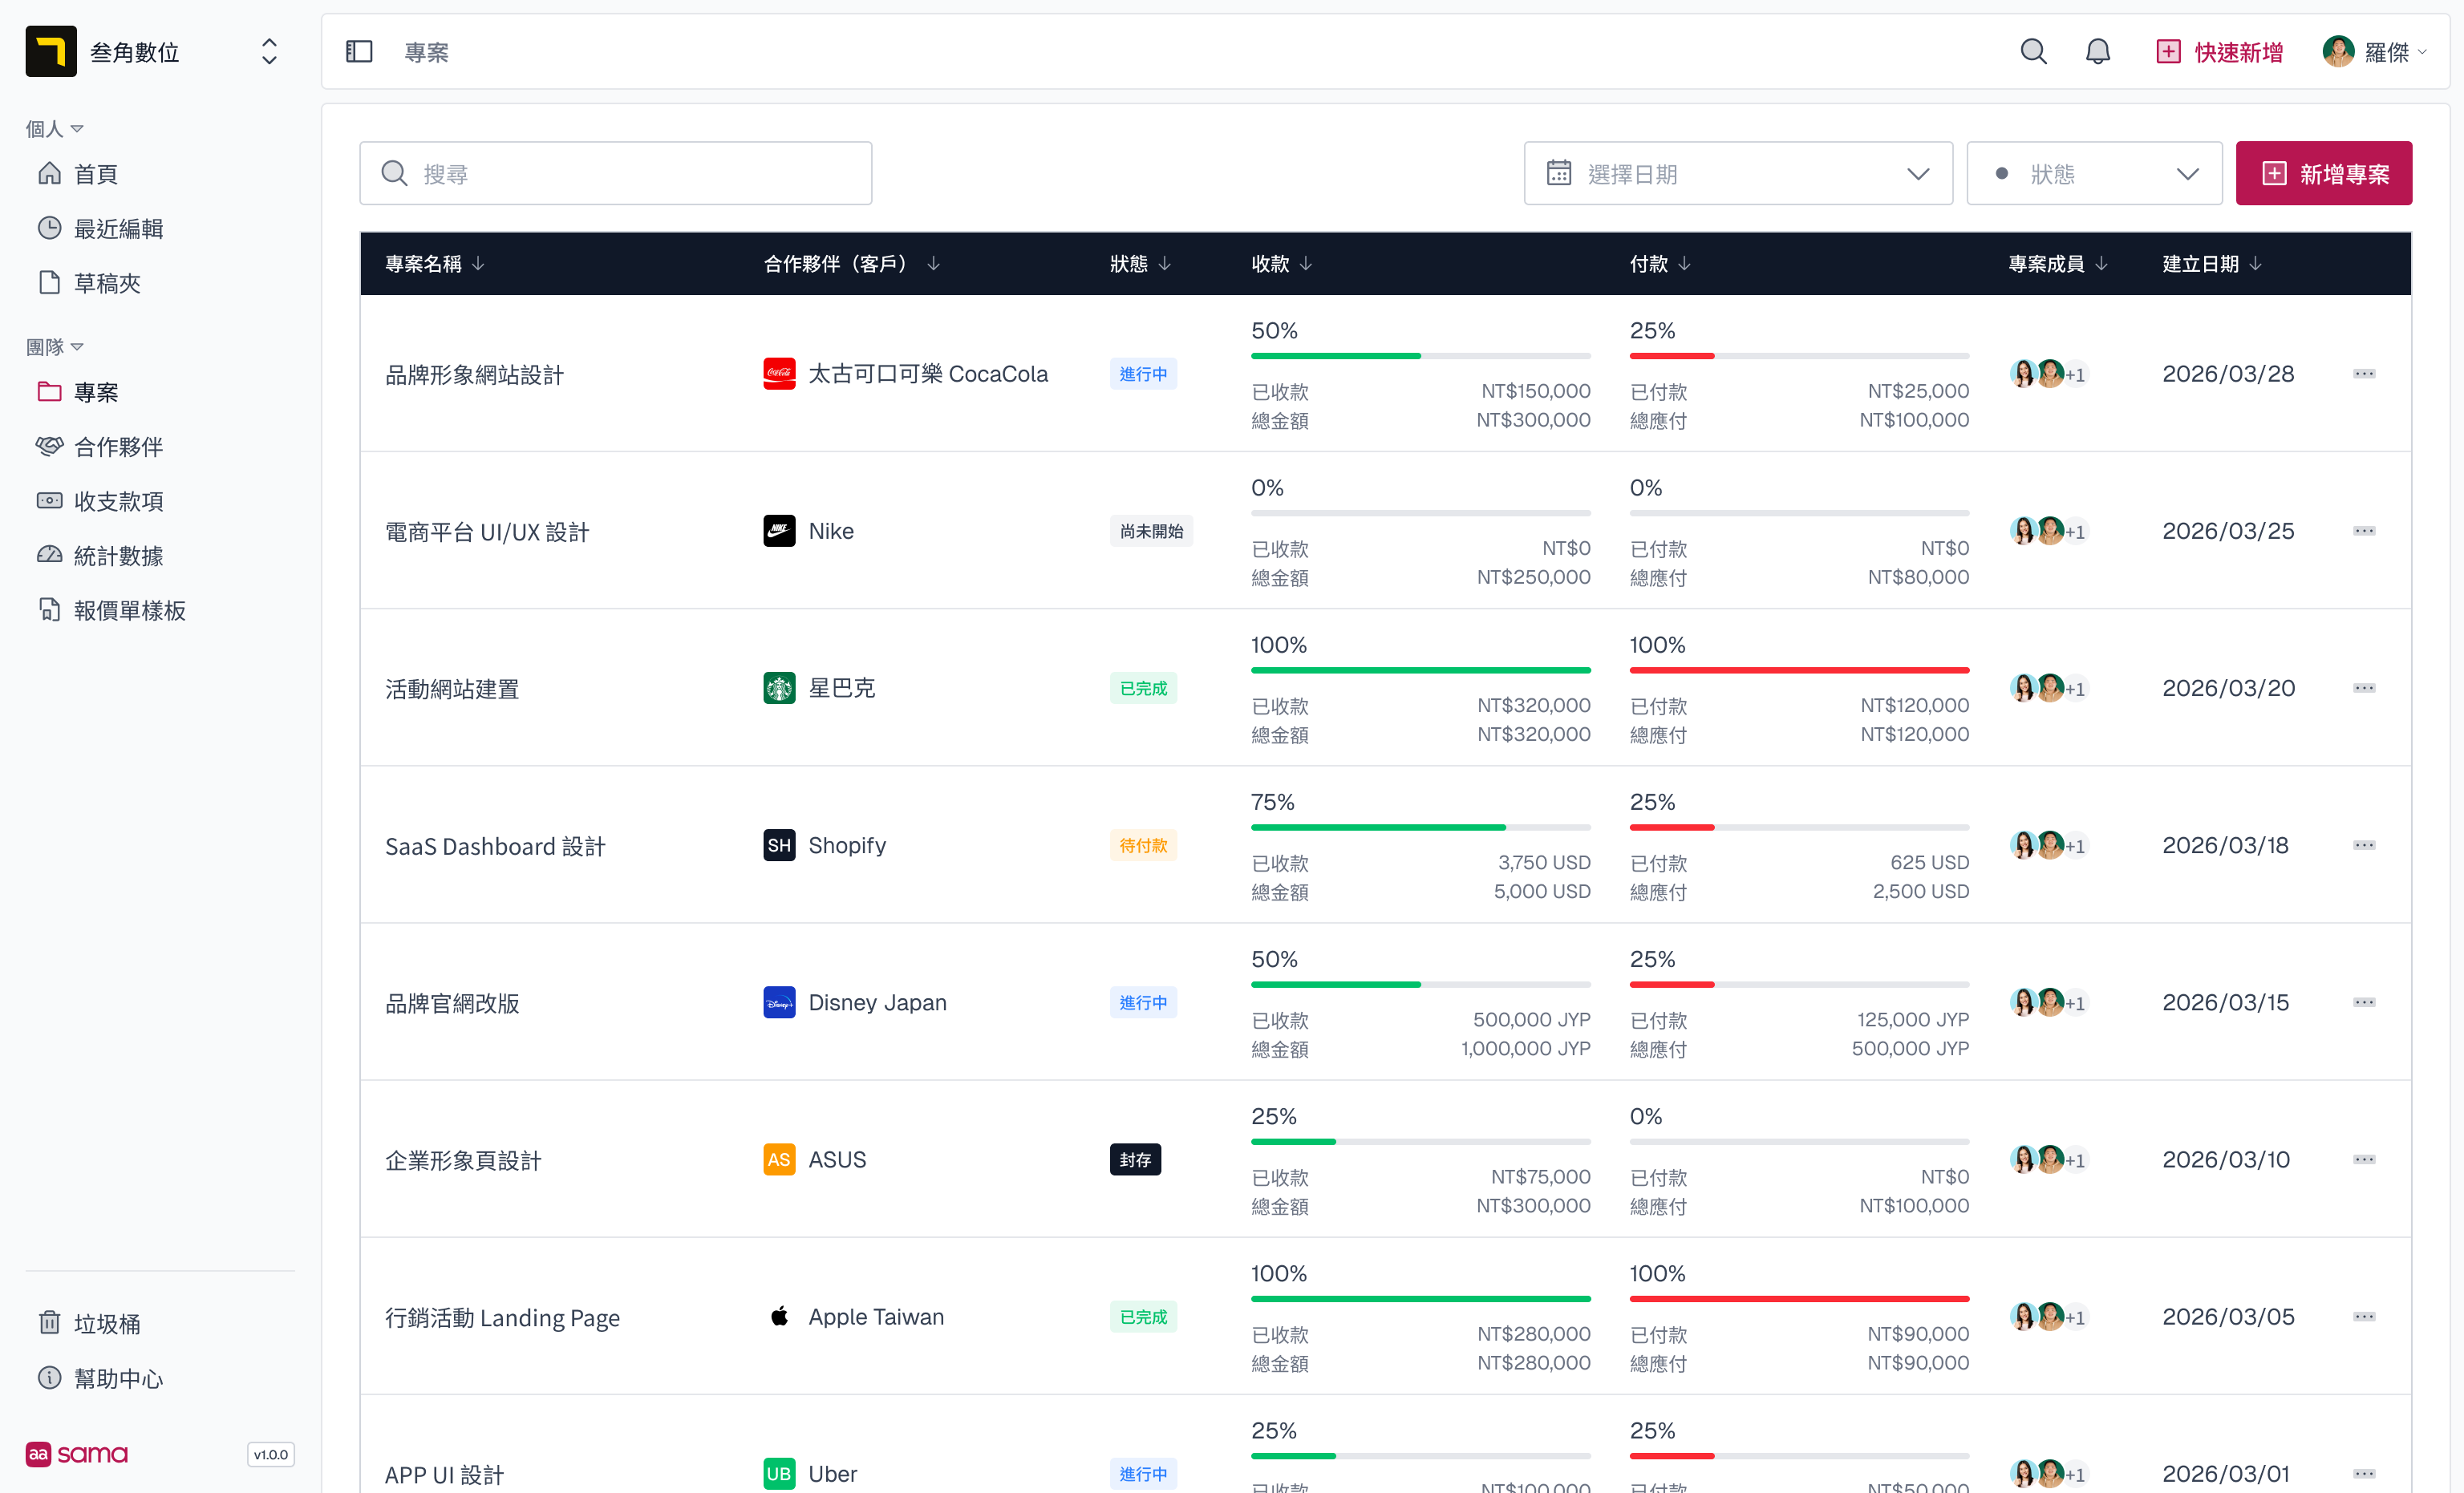
Task: Click the sama logo
Action: [x=77, y=1454]
